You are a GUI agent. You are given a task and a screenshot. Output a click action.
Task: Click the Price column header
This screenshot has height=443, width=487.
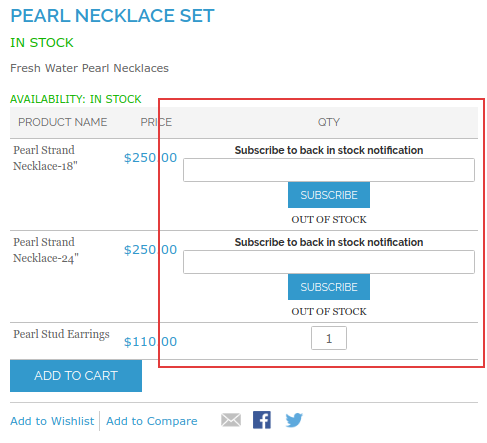point(156,122)
